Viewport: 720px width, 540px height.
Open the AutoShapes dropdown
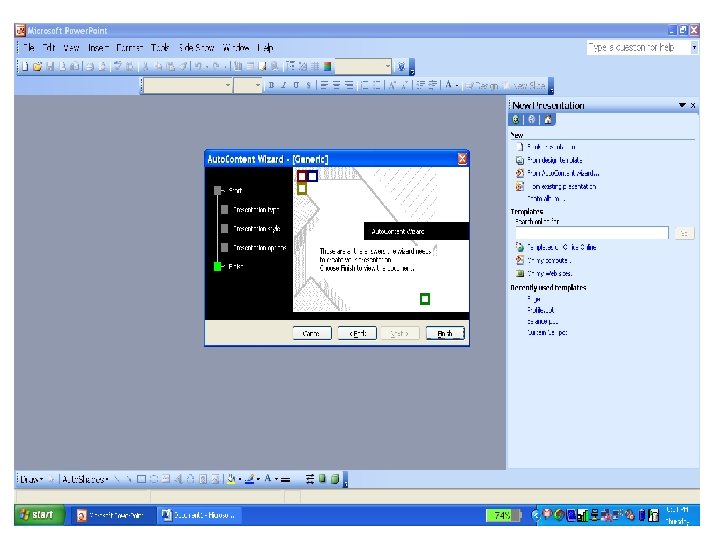[85, 480]
